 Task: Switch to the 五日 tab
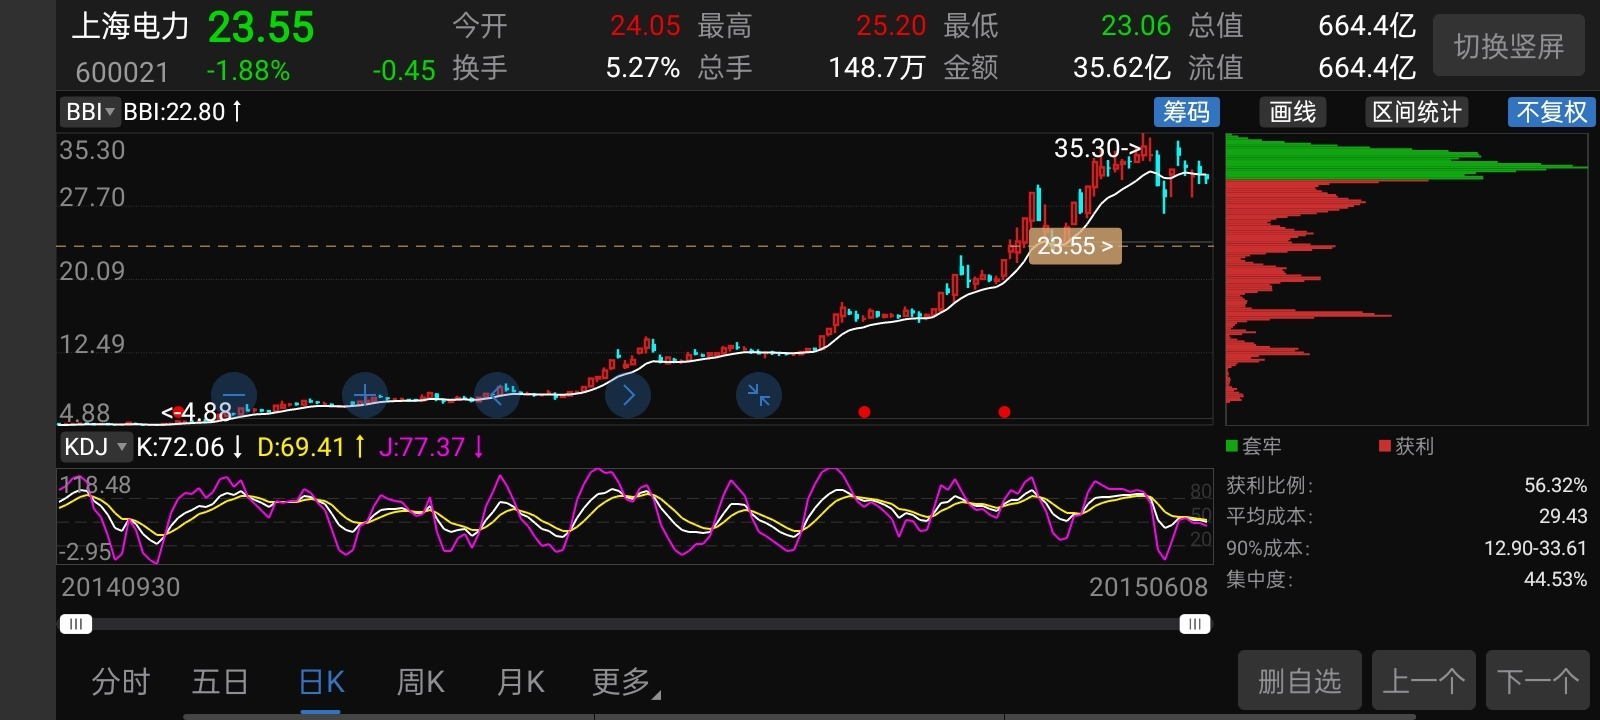click(x=220, y=682)
